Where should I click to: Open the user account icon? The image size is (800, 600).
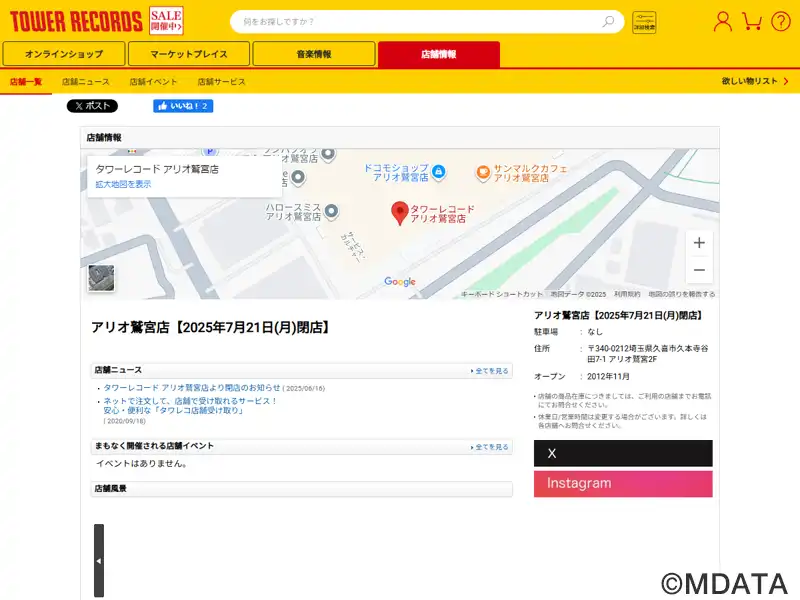[x=722, y=22]
